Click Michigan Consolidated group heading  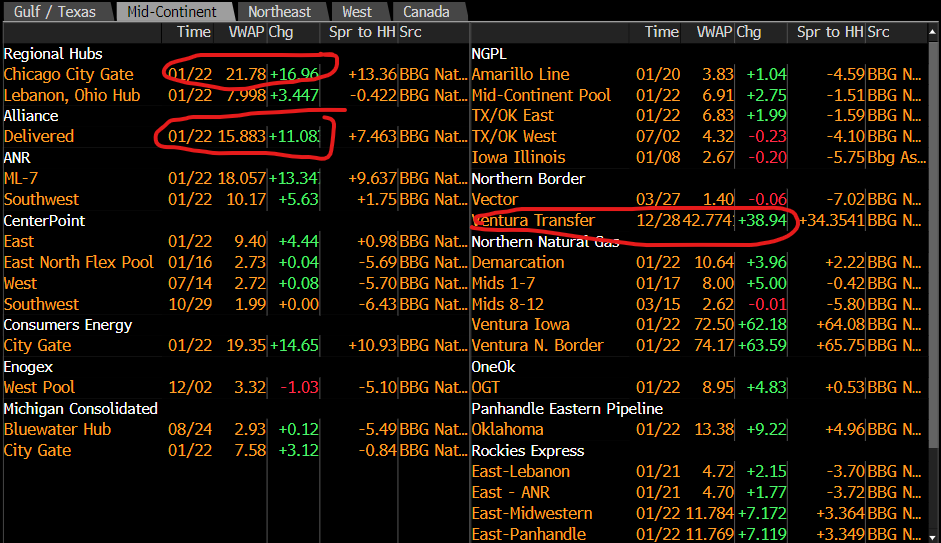point(80,409)
